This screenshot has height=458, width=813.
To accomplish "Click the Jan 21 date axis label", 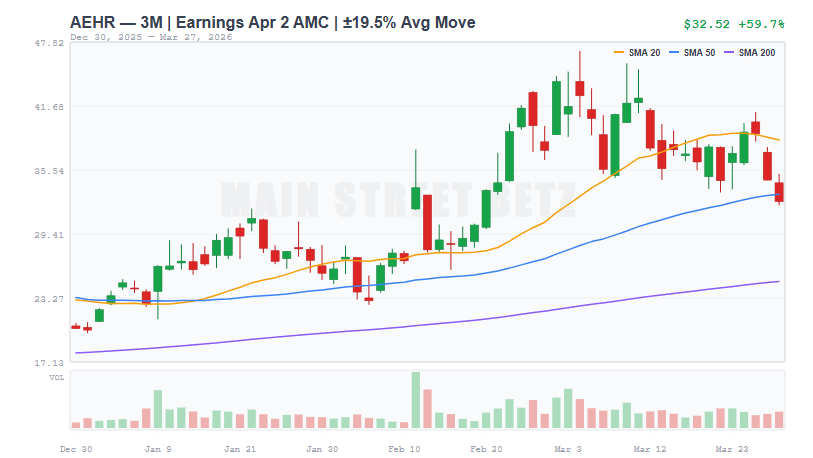I will click(x=240, y=449).
